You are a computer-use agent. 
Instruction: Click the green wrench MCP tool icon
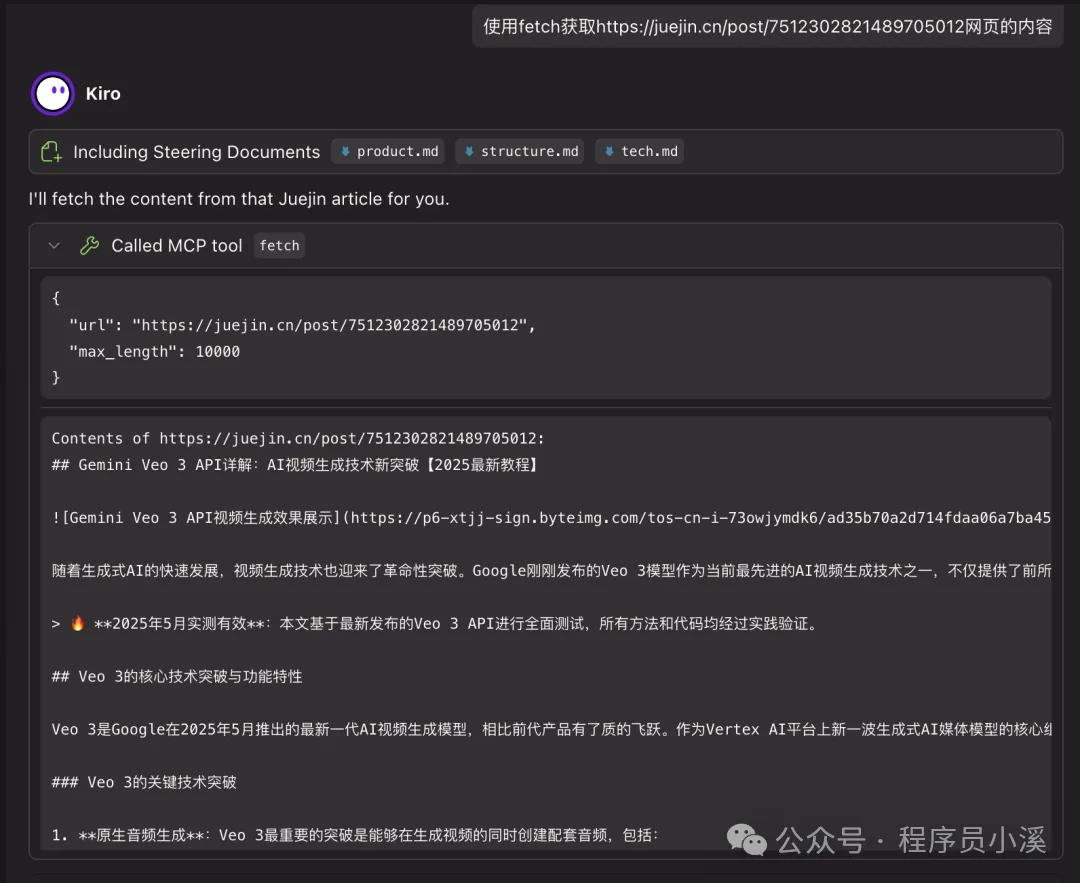89,245
